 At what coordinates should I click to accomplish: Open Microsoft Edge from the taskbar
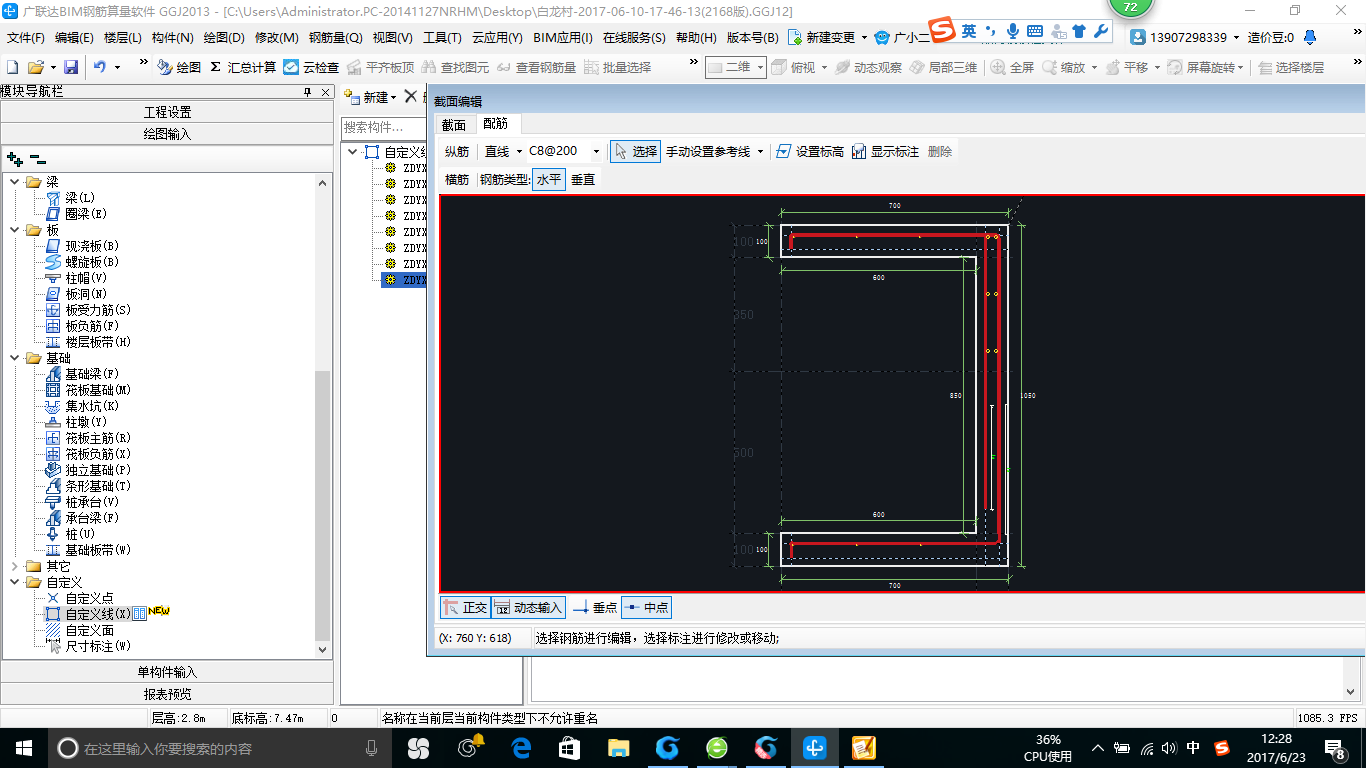(x=521, y=748)
